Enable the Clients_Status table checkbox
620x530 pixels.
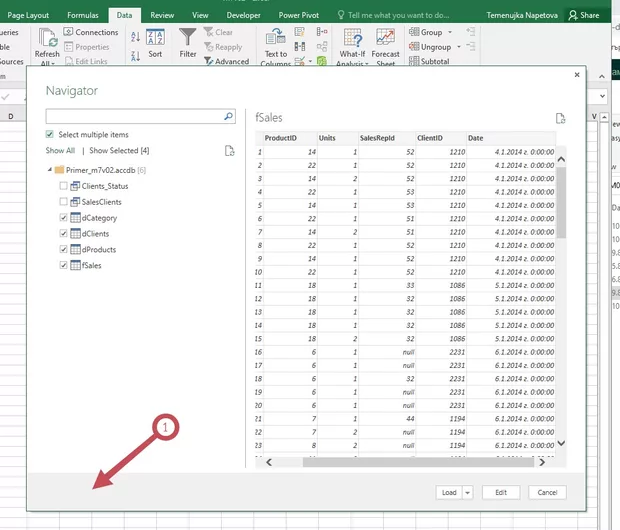coord(64,186)
